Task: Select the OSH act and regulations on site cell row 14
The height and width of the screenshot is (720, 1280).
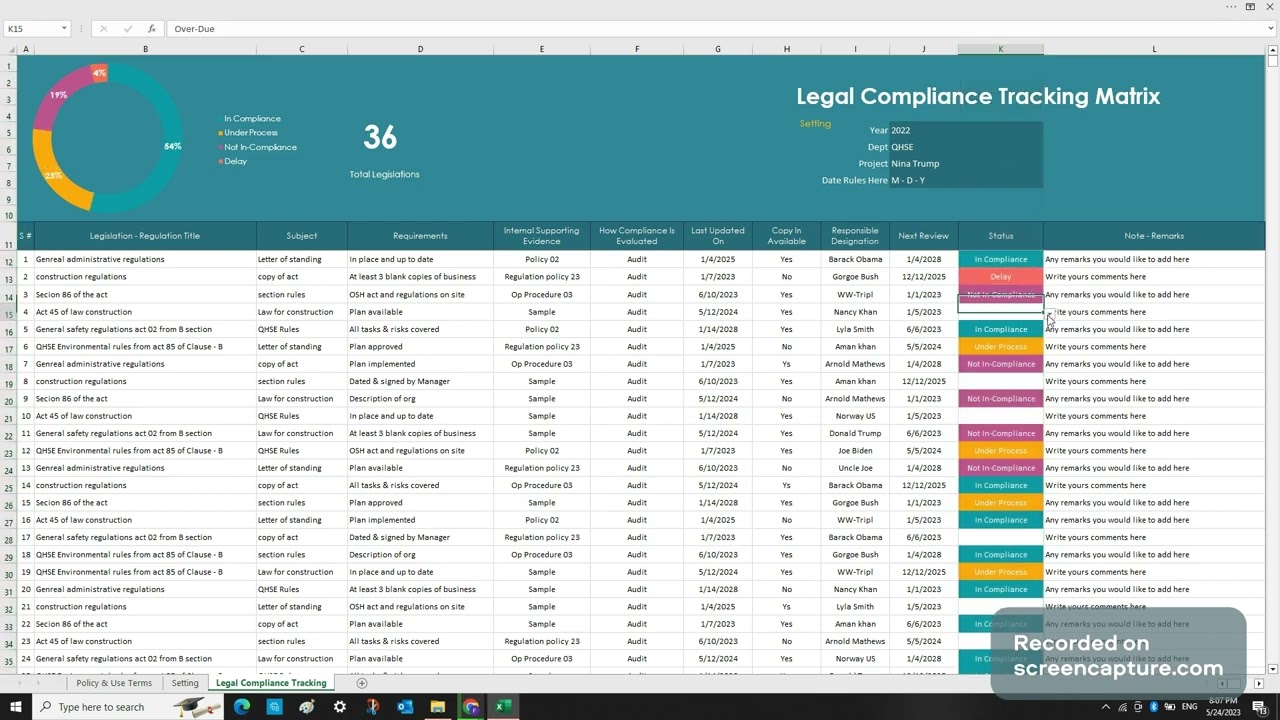Action: (420, 295)
